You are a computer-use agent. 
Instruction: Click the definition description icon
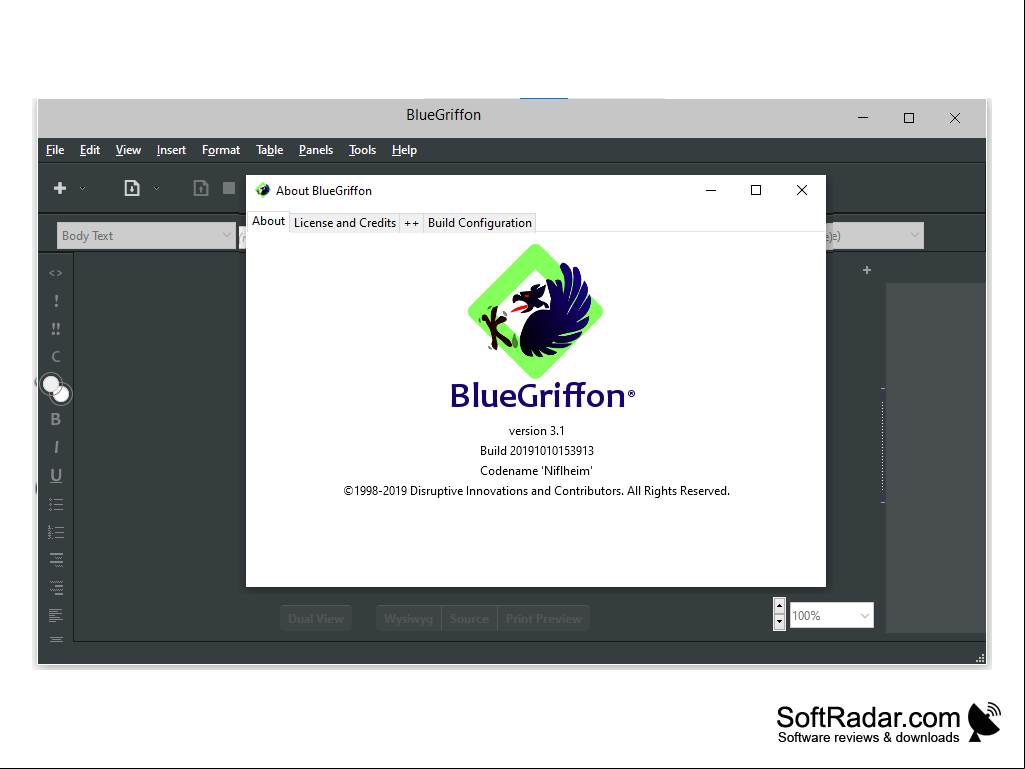56,587
